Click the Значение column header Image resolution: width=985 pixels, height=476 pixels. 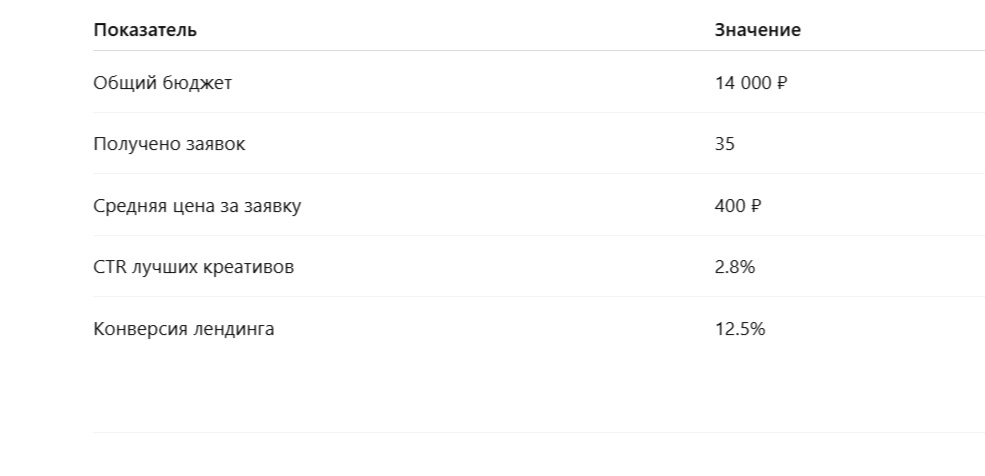pyautogui.click(x=757, y=30)
